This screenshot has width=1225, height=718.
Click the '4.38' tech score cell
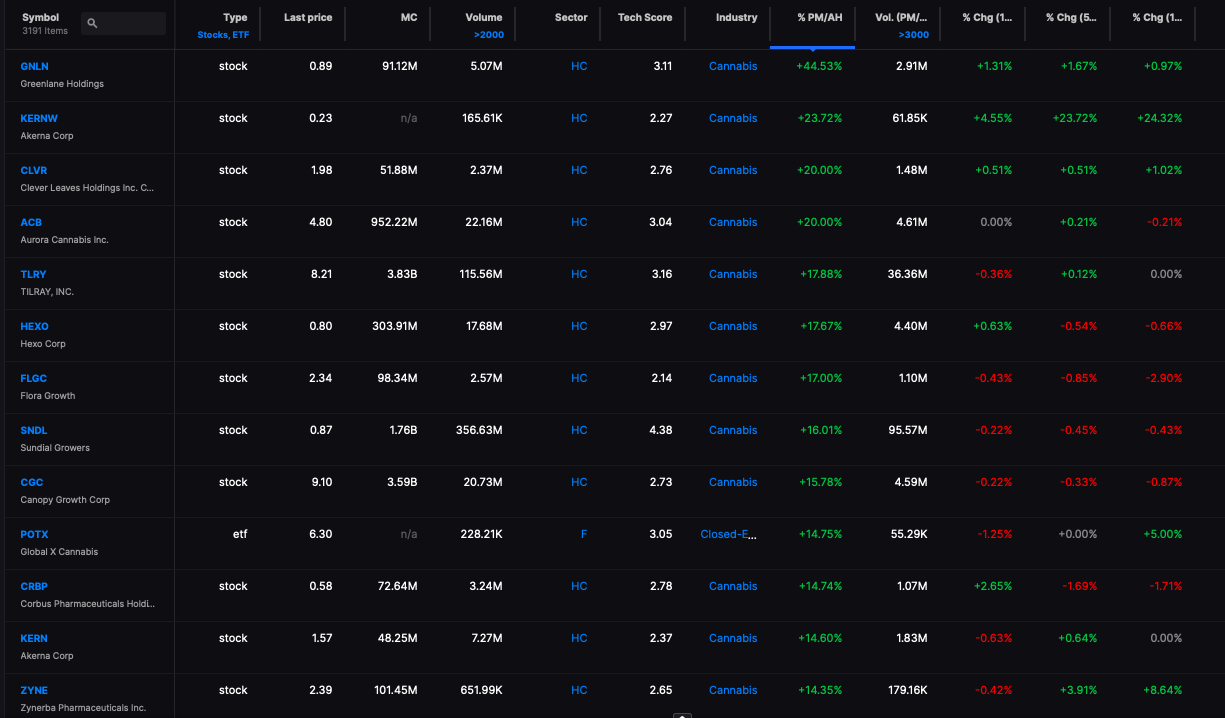click(x=662, y=430)
